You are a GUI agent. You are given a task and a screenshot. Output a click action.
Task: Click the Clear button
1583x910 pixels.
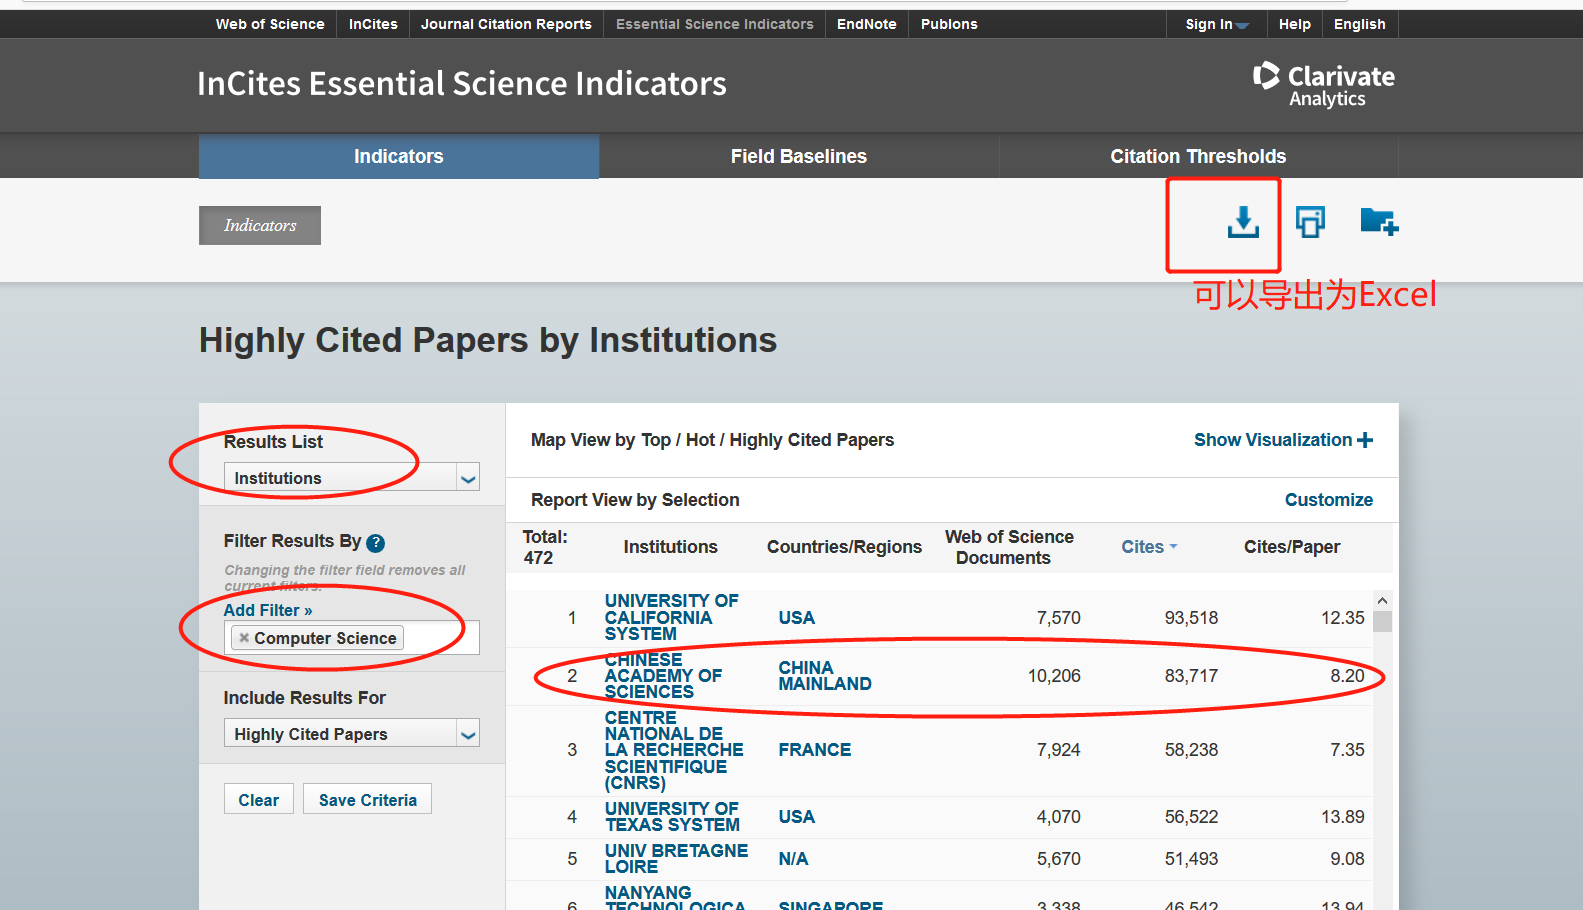pos(259,799)
